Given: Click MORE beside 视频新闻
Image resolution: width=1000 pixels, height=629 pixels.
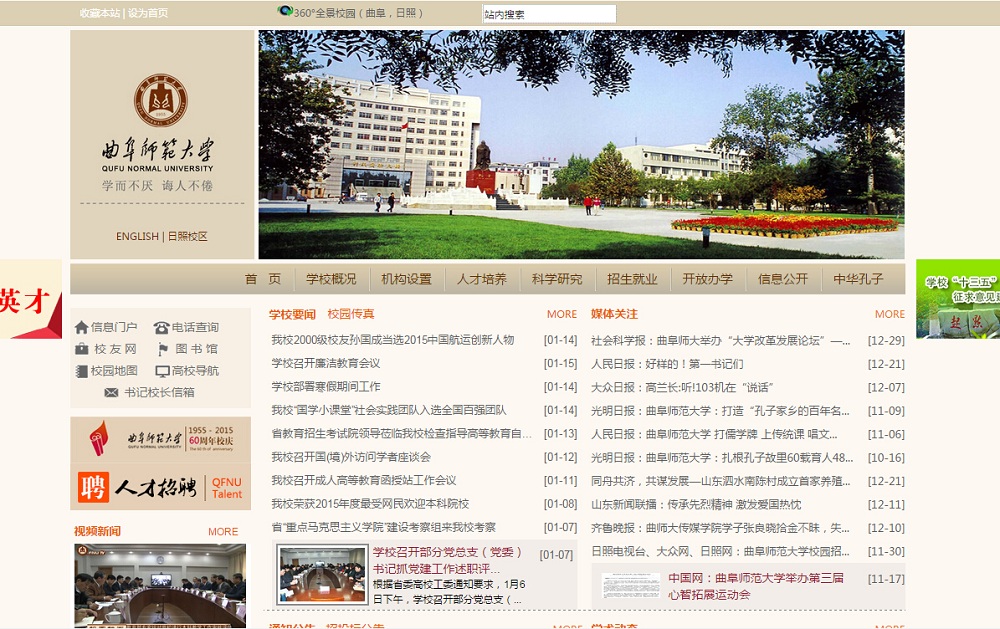Looking at the screenshot, I should coord(223,531).
